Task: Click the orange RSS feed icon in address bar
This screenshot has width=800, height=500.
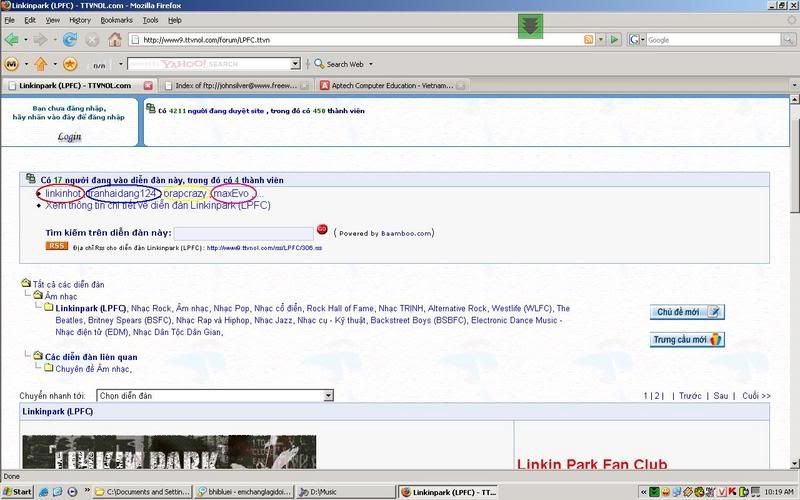Action: 588,39
